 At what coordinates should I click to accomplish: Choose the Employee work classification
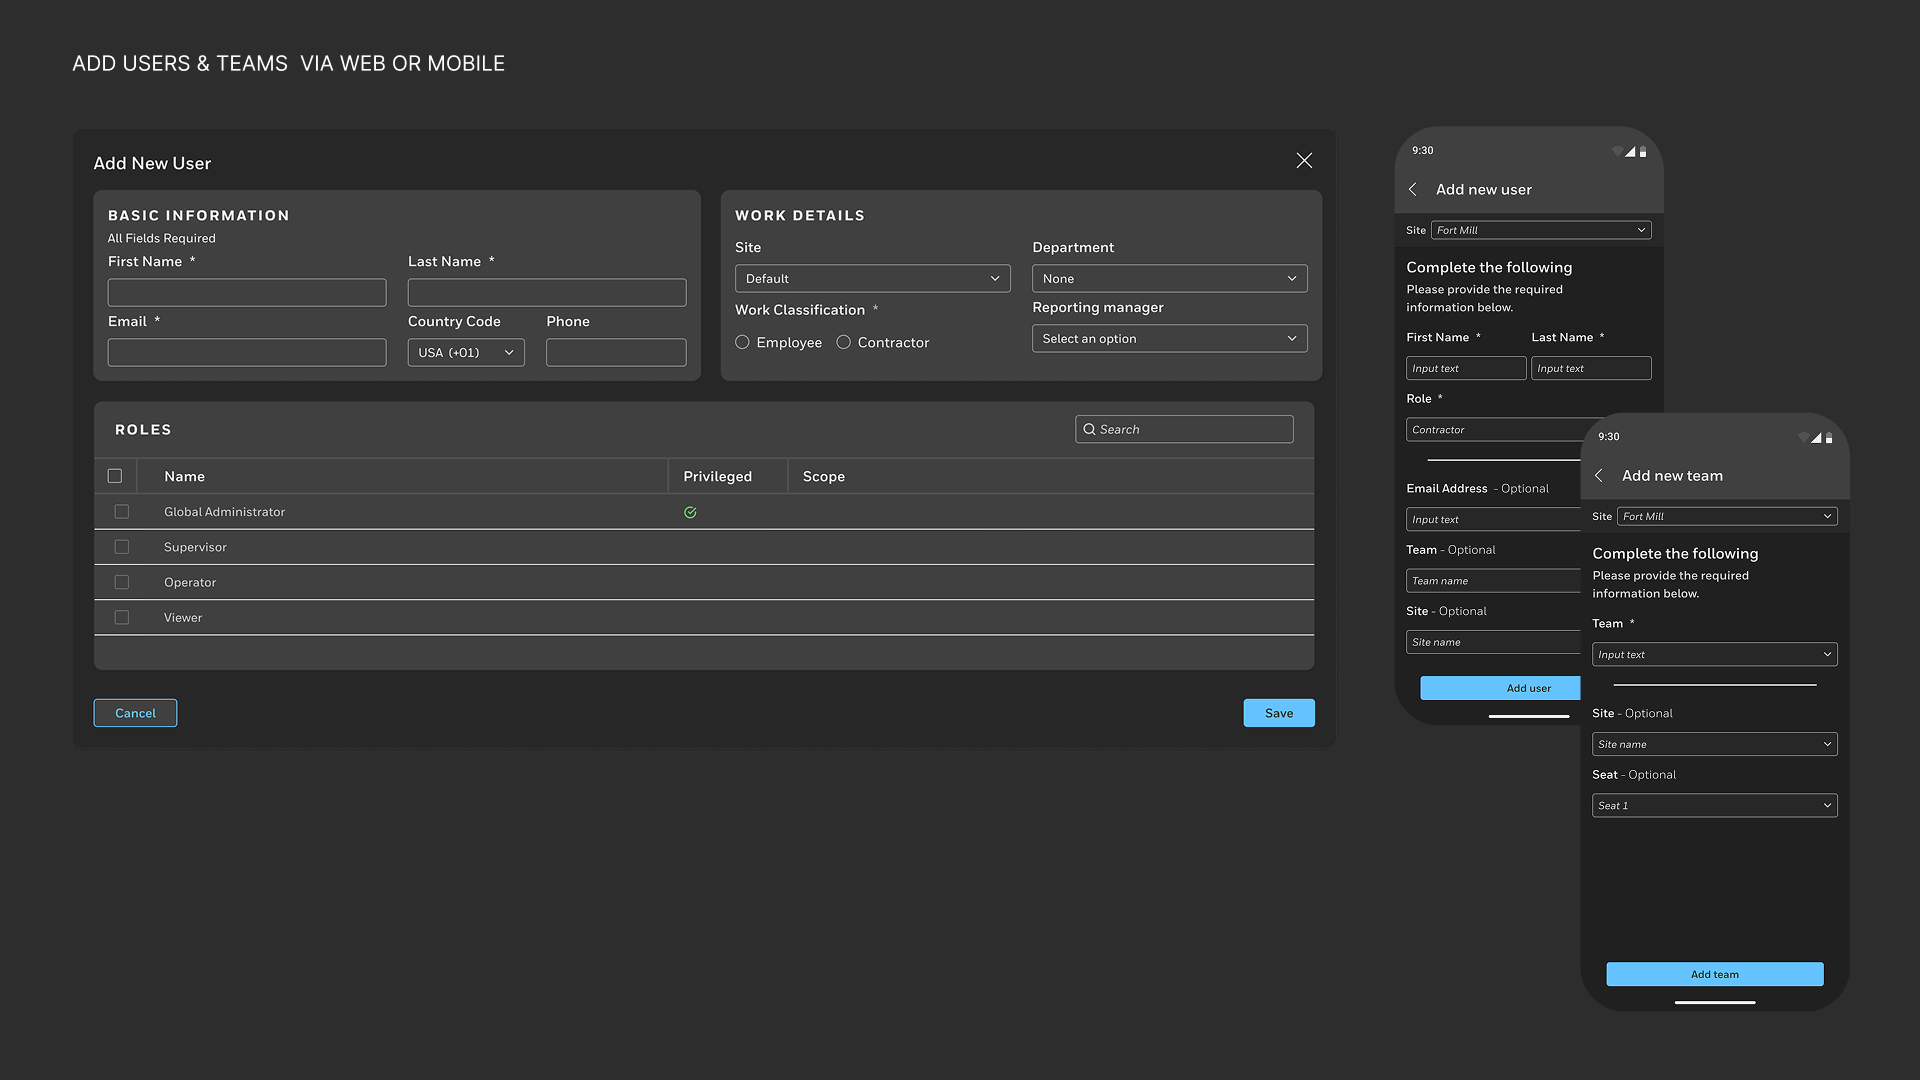[x=743, y=343]
